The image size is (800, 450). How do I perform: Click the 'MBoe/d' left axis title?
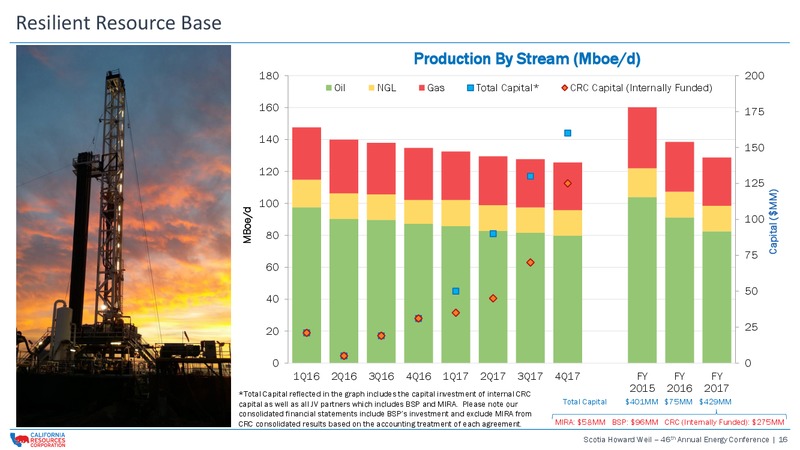pos(247,225)
